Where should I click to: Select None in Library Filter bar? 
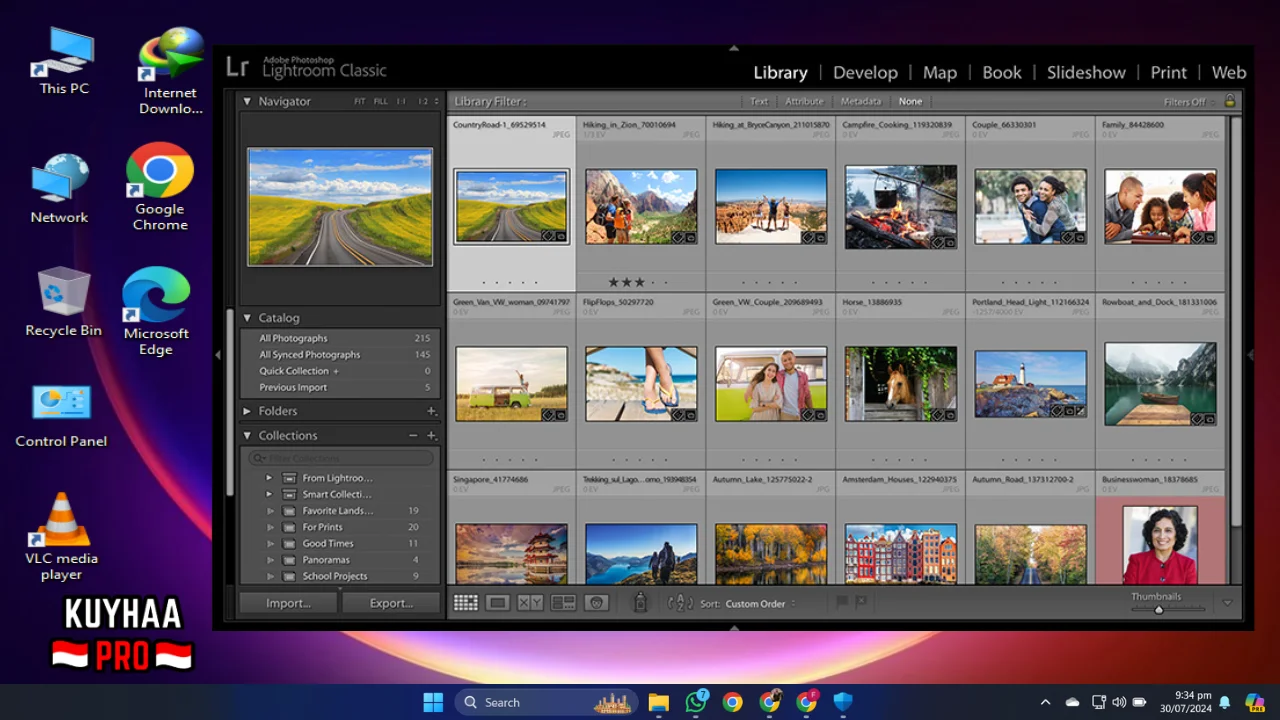click(x=910, y=101)
